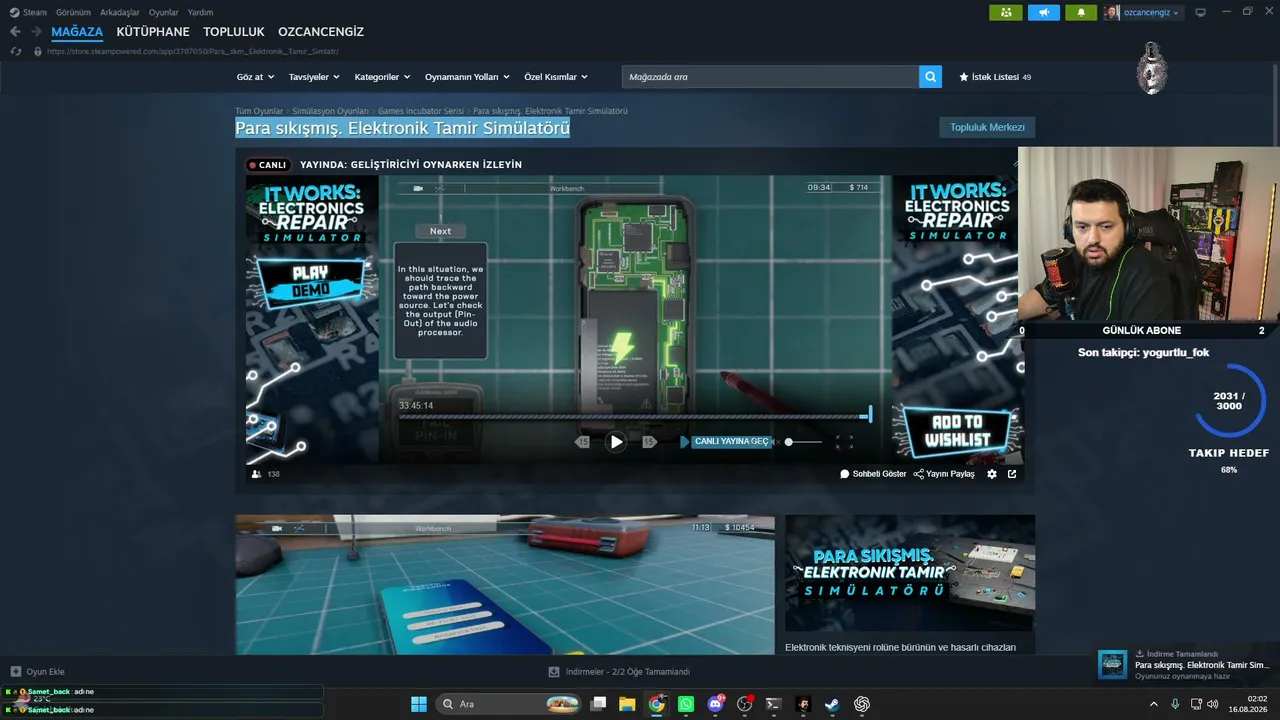The width and height of the screenshot is (1280, 720).
Task: Open ChatGPT from the taskbar
Action: (x=862, y=704)
